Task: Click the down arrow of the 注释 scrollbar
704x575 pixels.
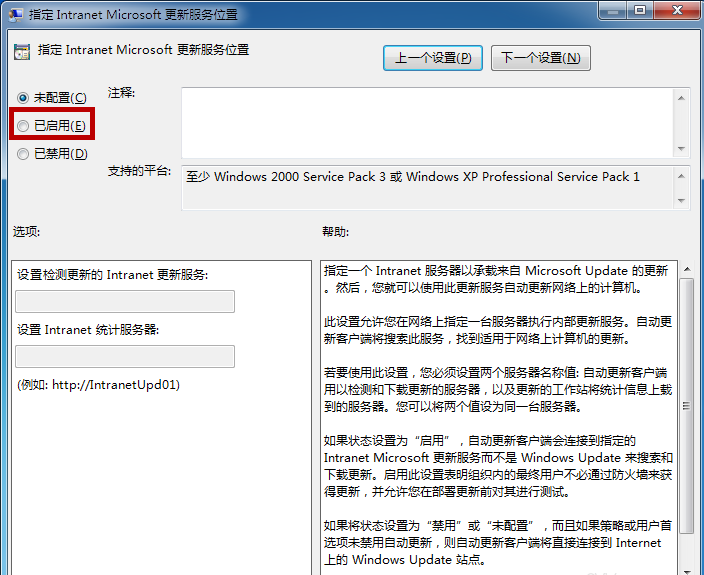Action: 681,149
